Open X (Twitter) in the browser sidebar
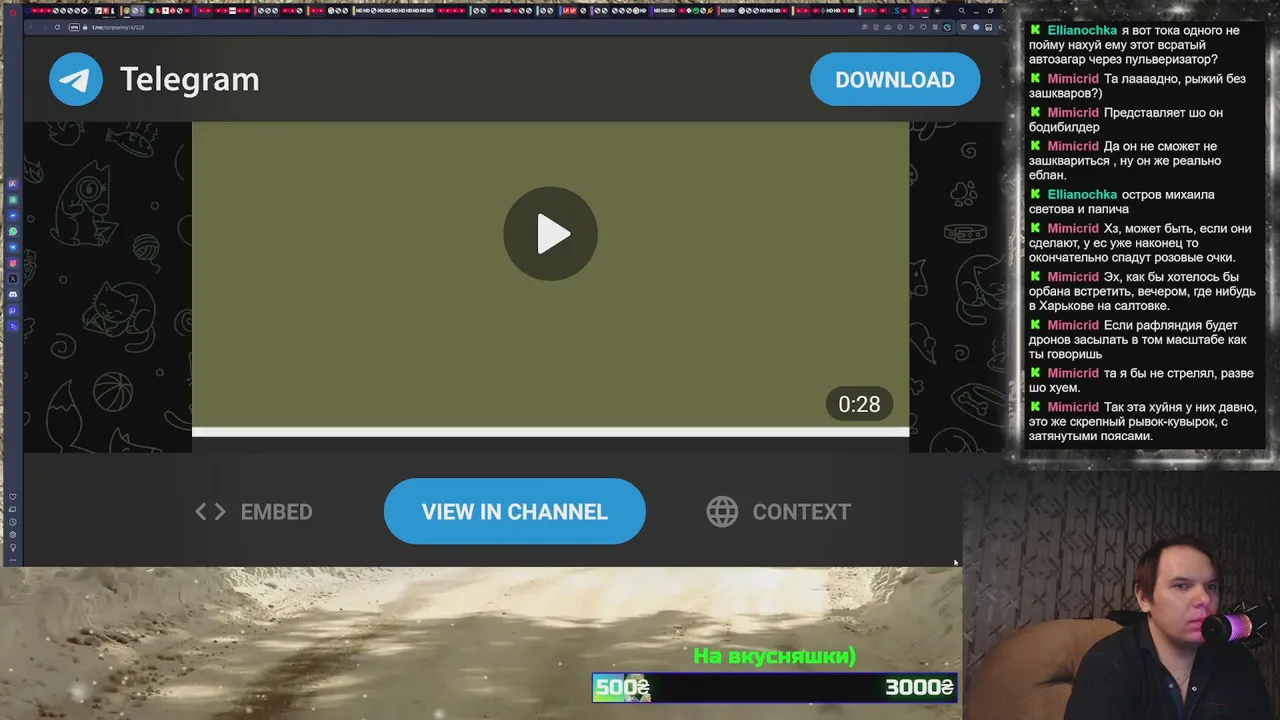1280x720 pixels. pyautogui.click(x=13, y=279)
